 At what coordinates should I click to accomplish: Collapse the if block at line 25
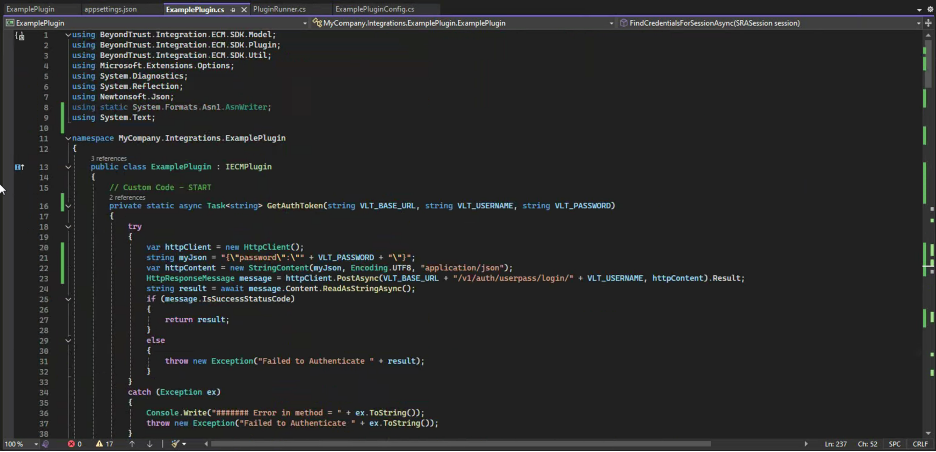(68, 299)
